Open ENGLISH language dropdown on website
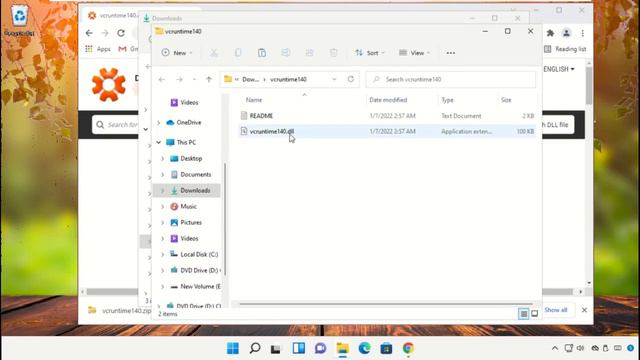Image resolution: width=640 pixels, height=360 pixels. [559, 69]
